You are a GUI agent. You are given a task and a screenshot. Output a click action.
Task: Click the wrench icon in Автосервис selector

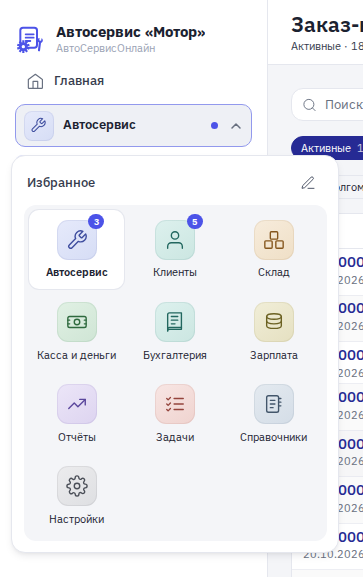click(39, 126)
